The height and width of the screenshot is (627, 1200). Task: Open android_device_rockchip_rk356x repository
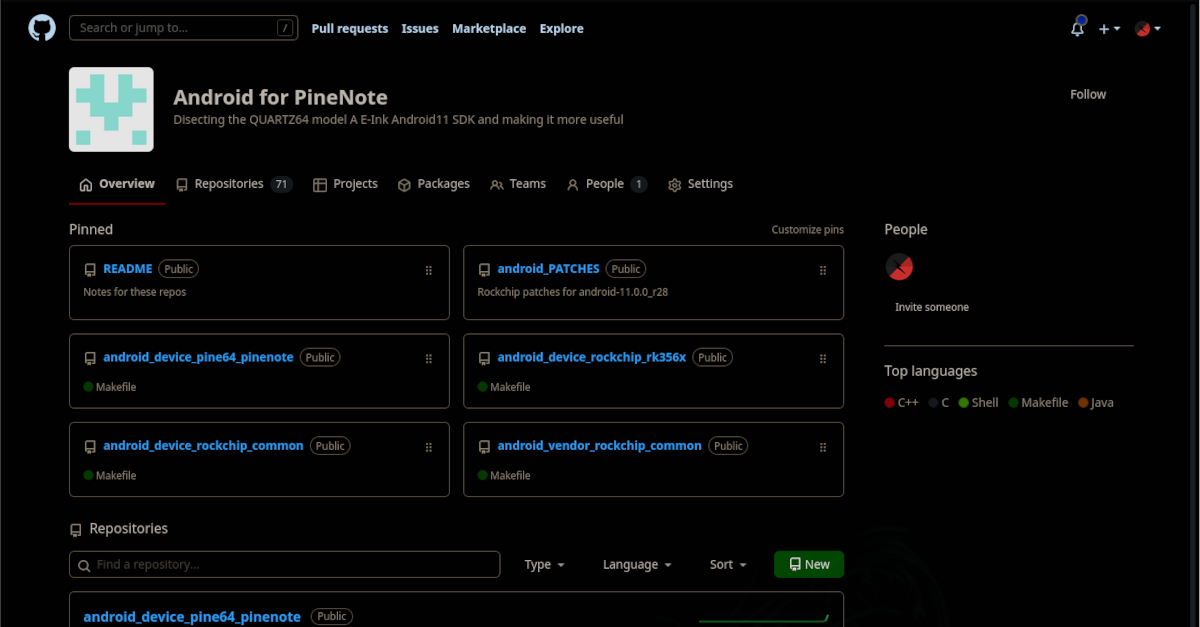click(592, 357)
